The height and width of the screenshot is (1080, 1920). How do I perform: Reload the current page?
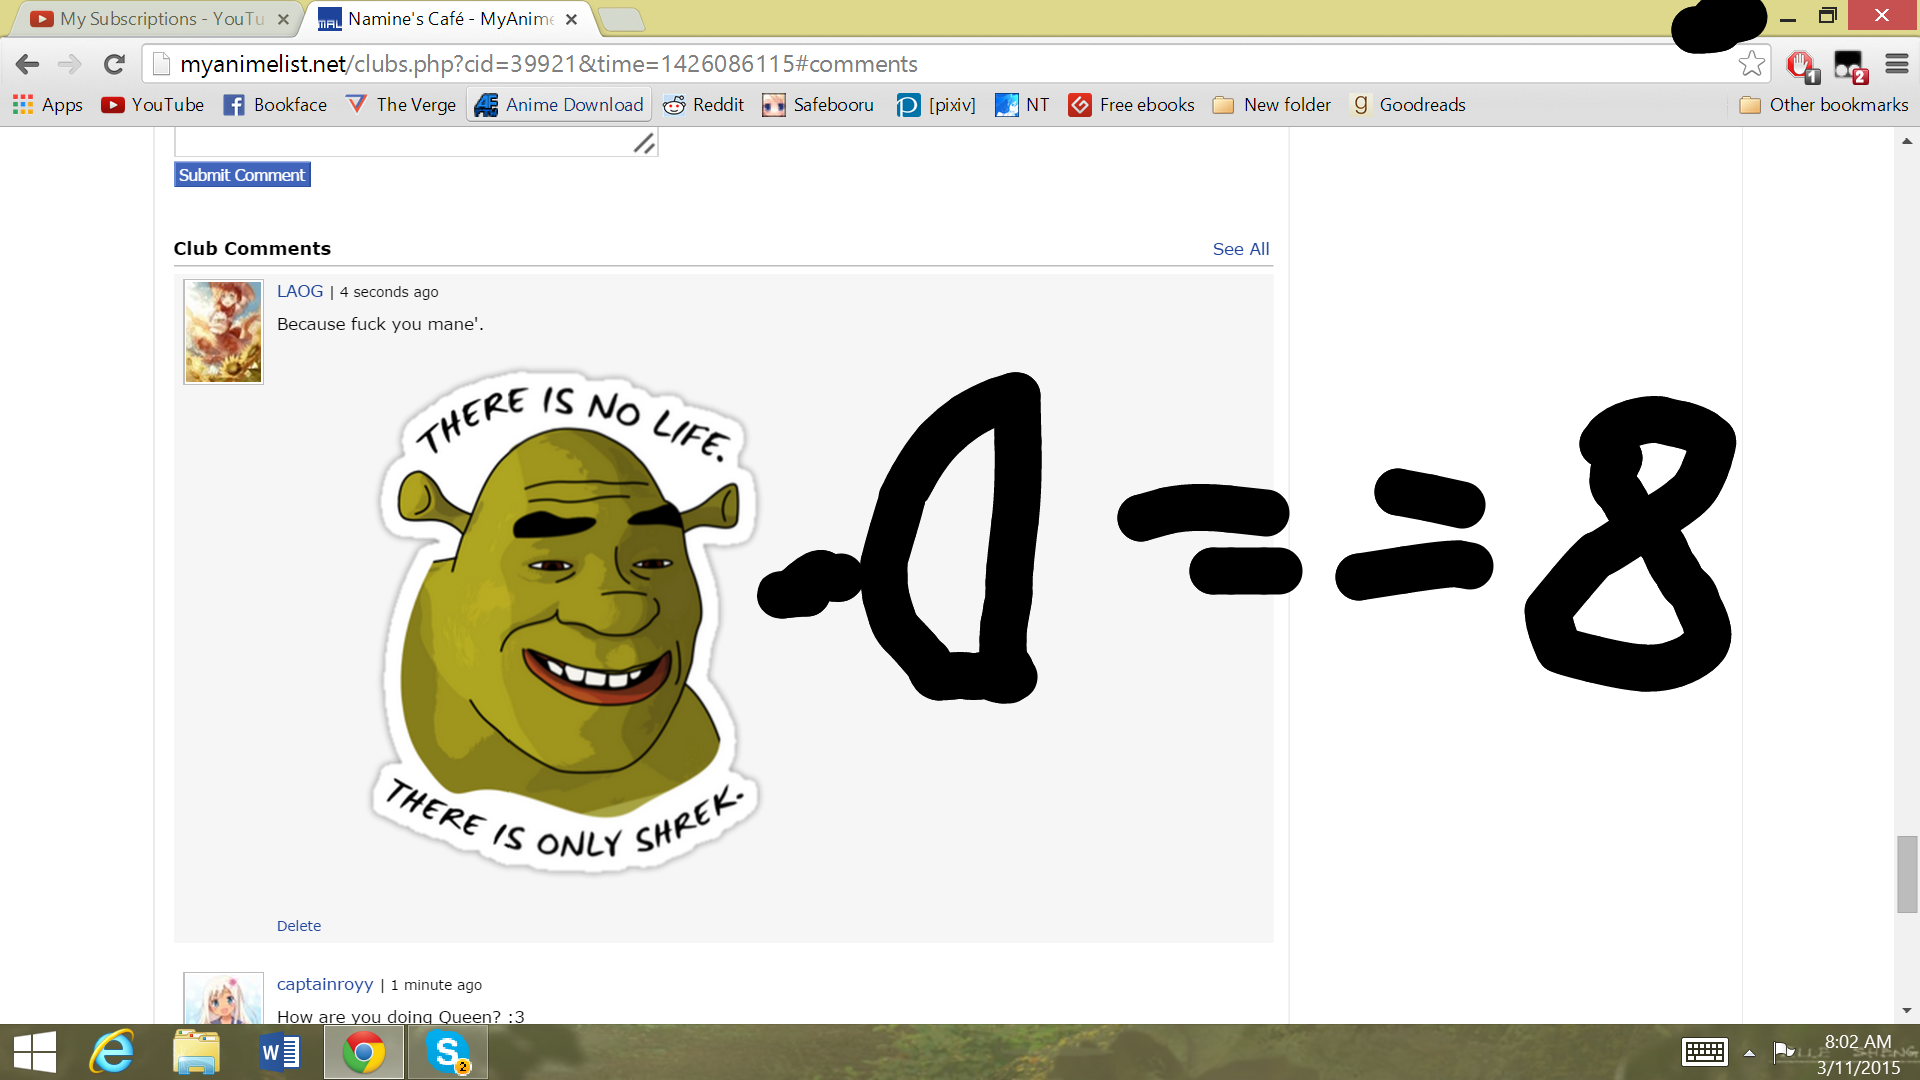(x=114, y=64)
